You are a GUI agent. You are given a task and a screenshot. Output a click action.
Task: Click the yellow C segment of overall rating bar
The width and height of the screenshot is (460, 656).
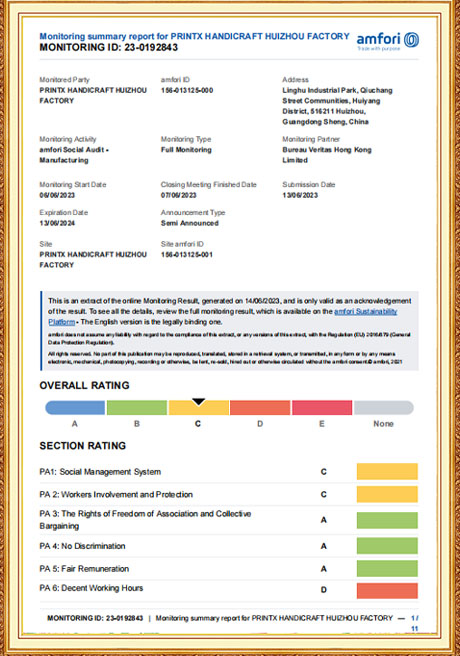[199, 407]
